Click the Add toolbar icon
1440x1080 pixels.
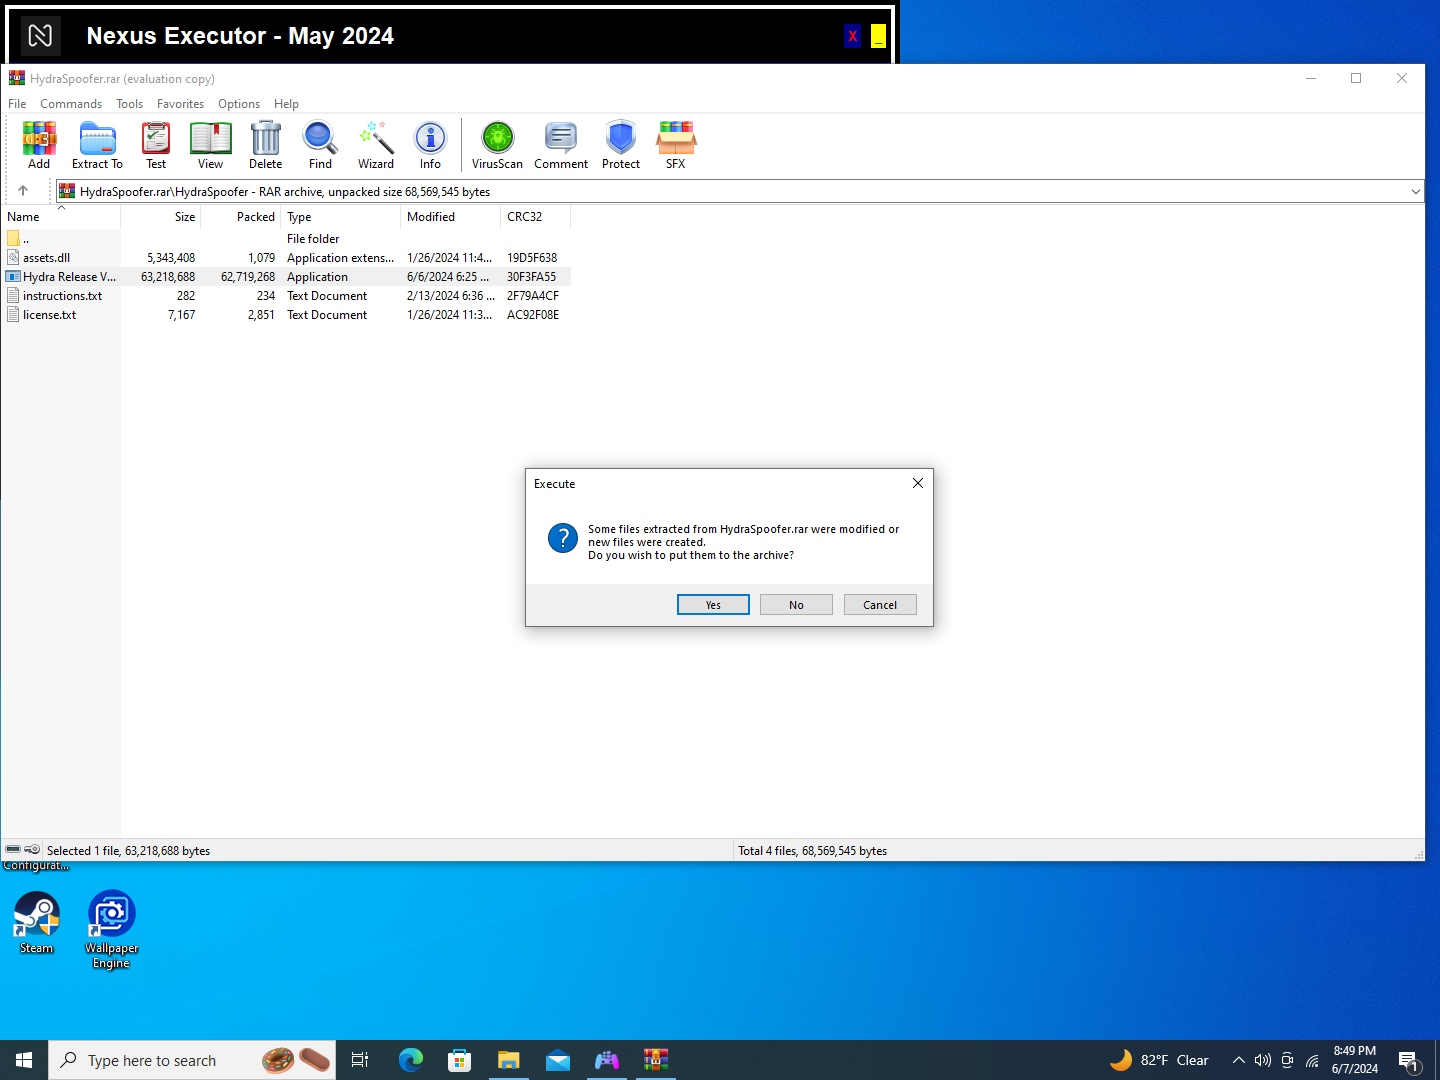(39, 145)
